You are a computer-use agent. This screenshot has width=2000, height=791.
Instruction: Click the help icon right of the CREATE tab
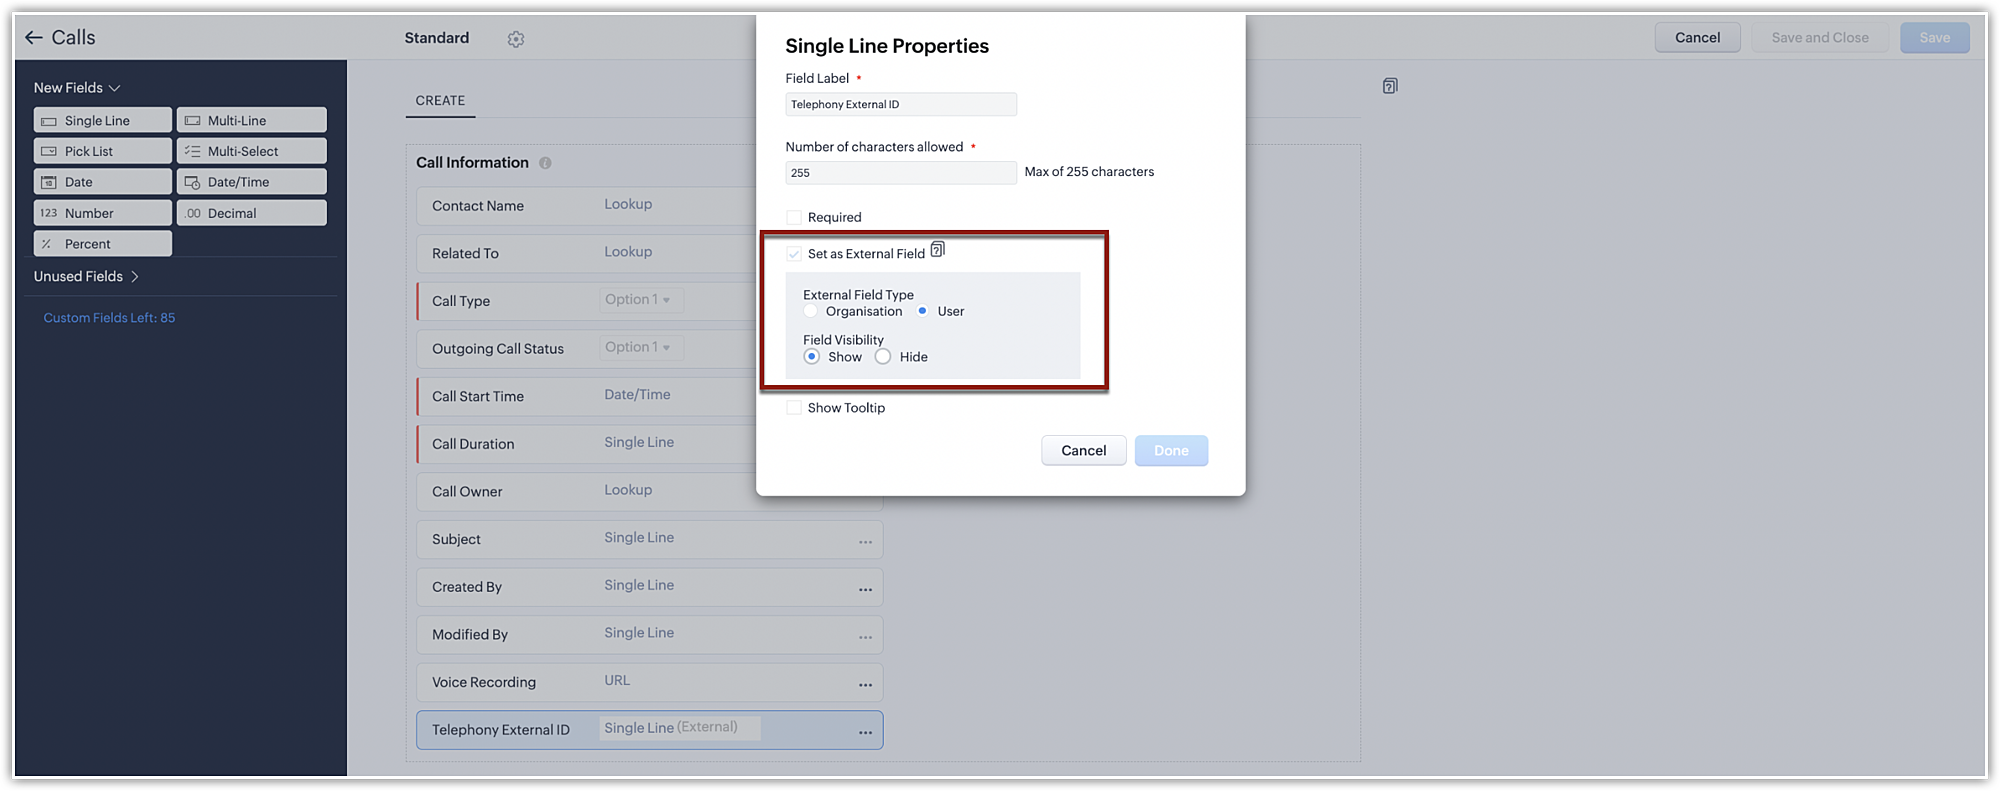click(x=1390, y=86)
